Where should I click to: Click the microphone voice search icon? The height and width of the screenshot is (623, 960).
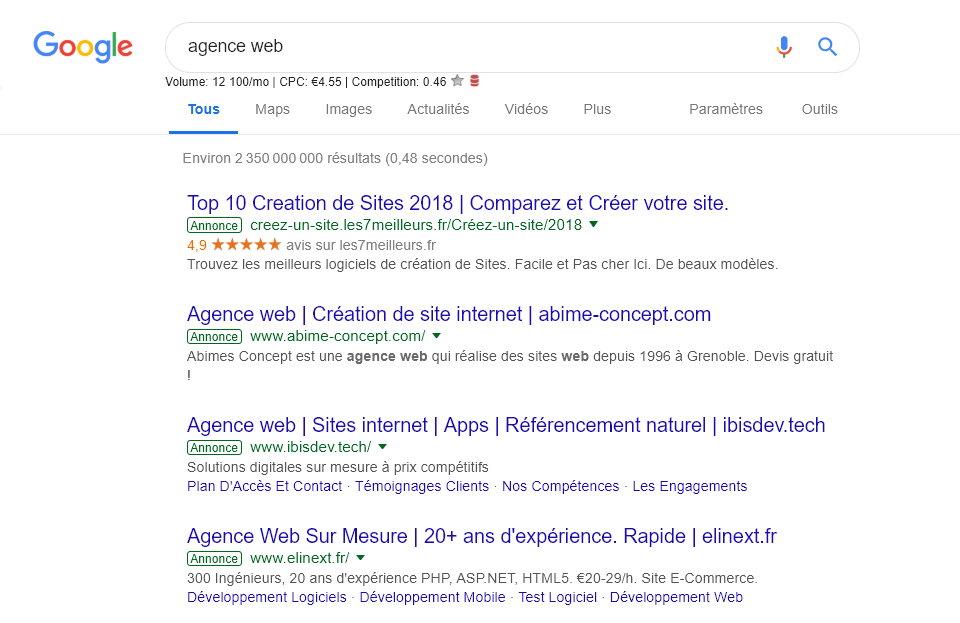784,47
